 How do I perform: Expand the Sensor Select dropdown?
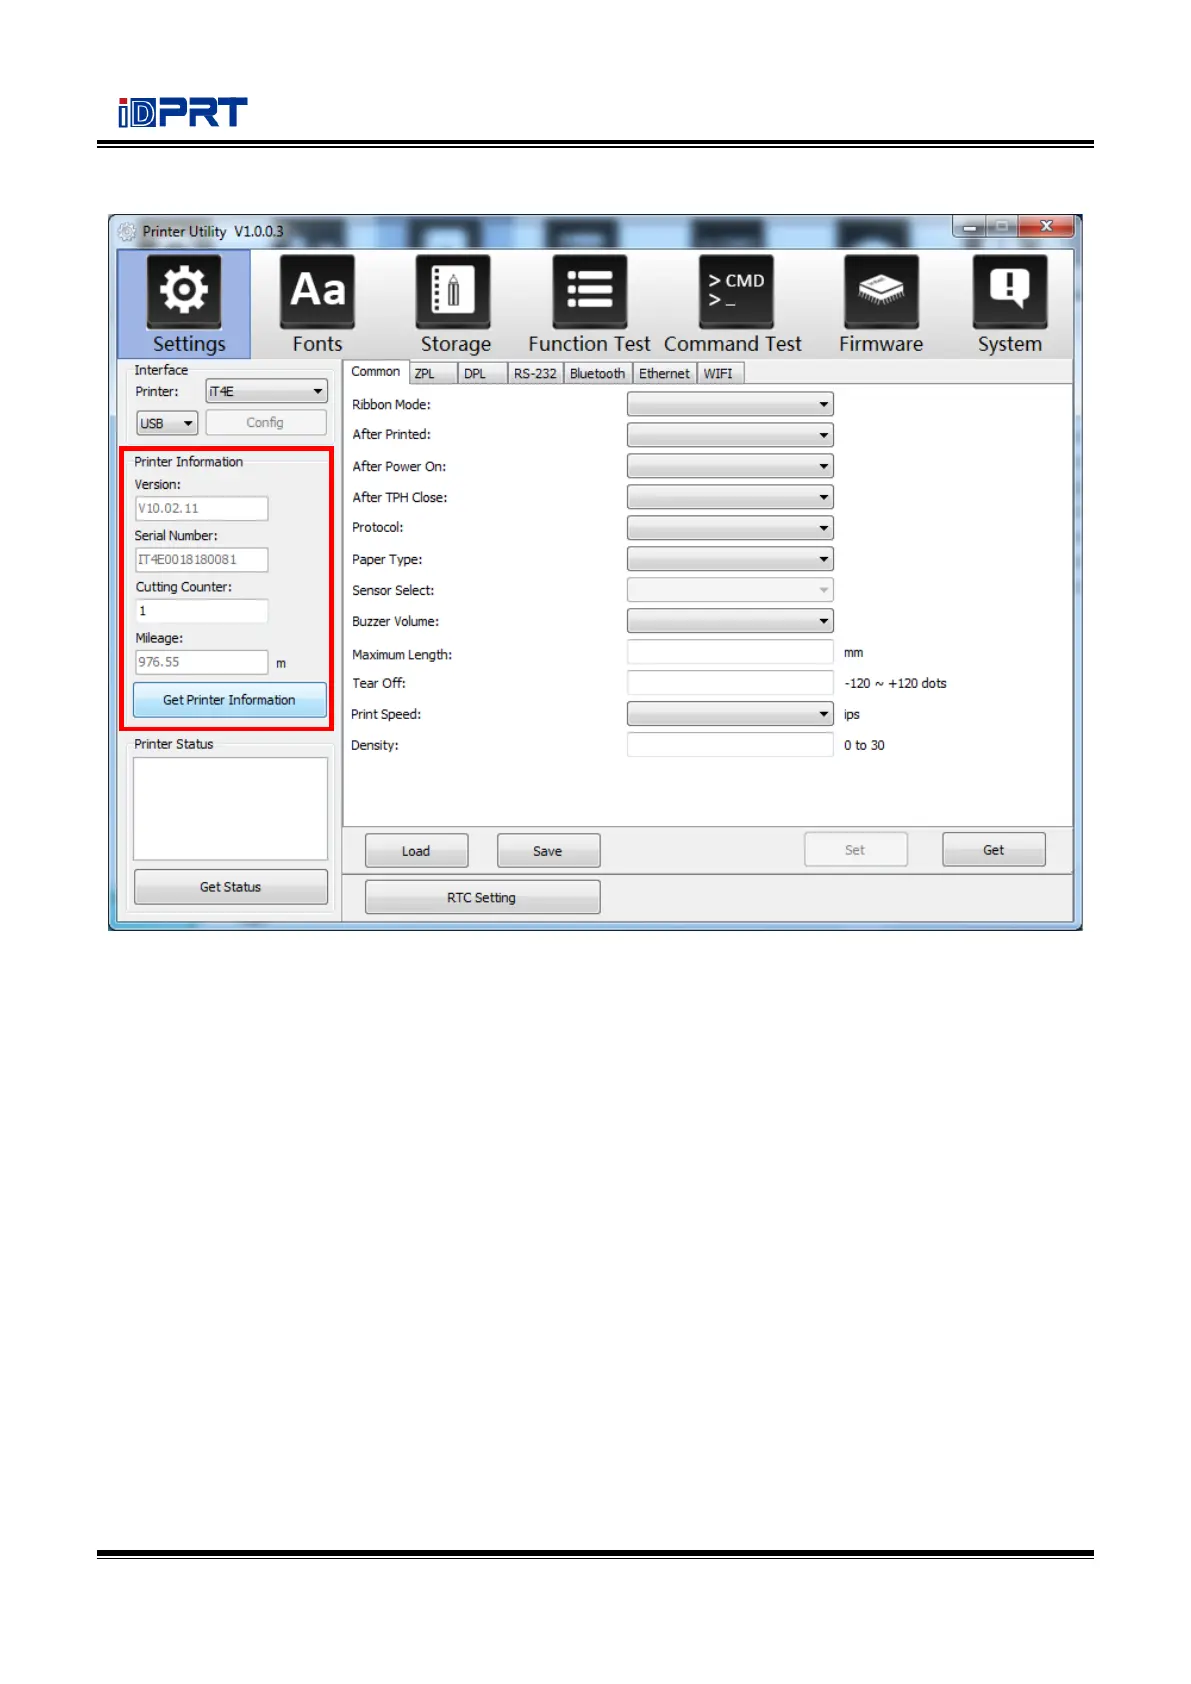coord(730,590)
